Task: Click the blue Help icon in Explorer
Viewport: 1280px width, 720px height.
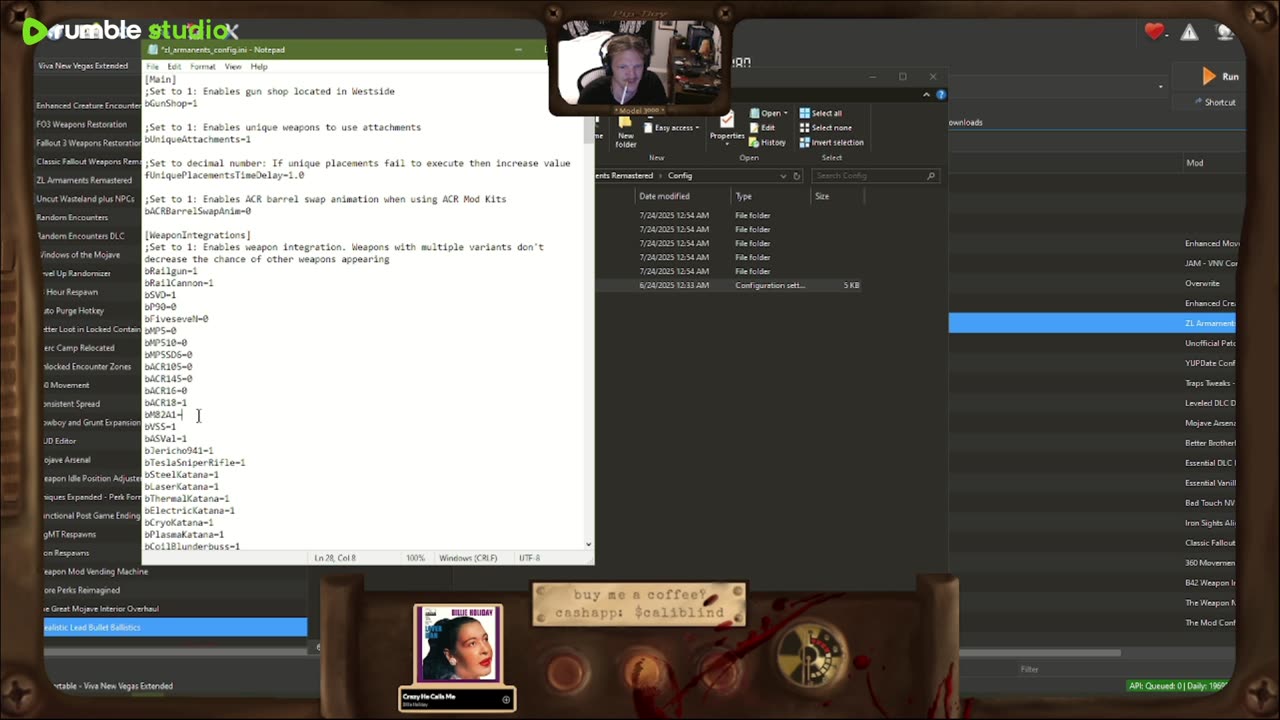Action: pyautogui.click(x=941, y=95)
